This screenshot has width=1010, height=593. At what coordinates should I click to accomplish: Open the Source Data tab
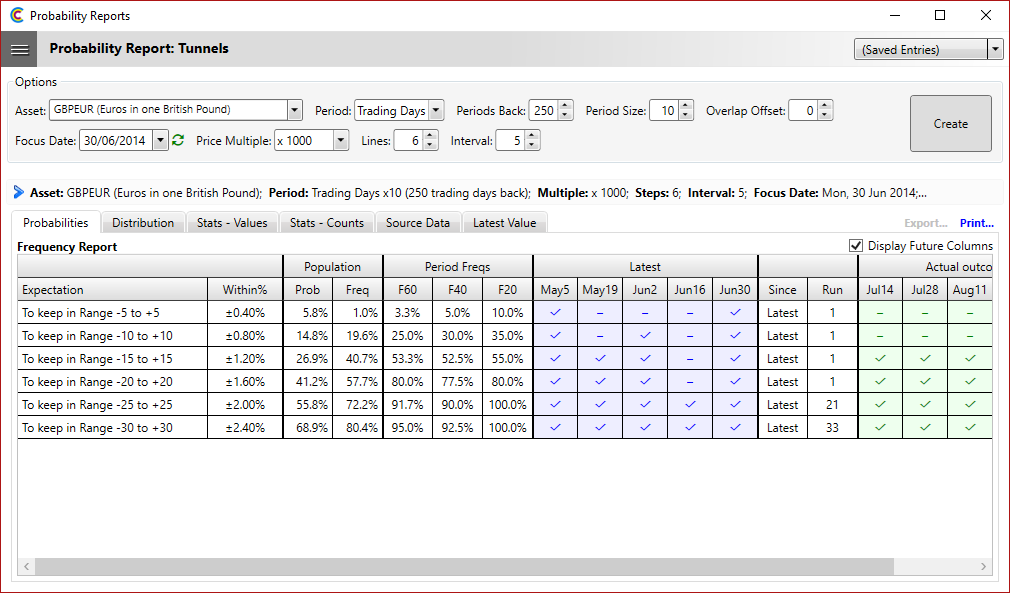point(417,223)
